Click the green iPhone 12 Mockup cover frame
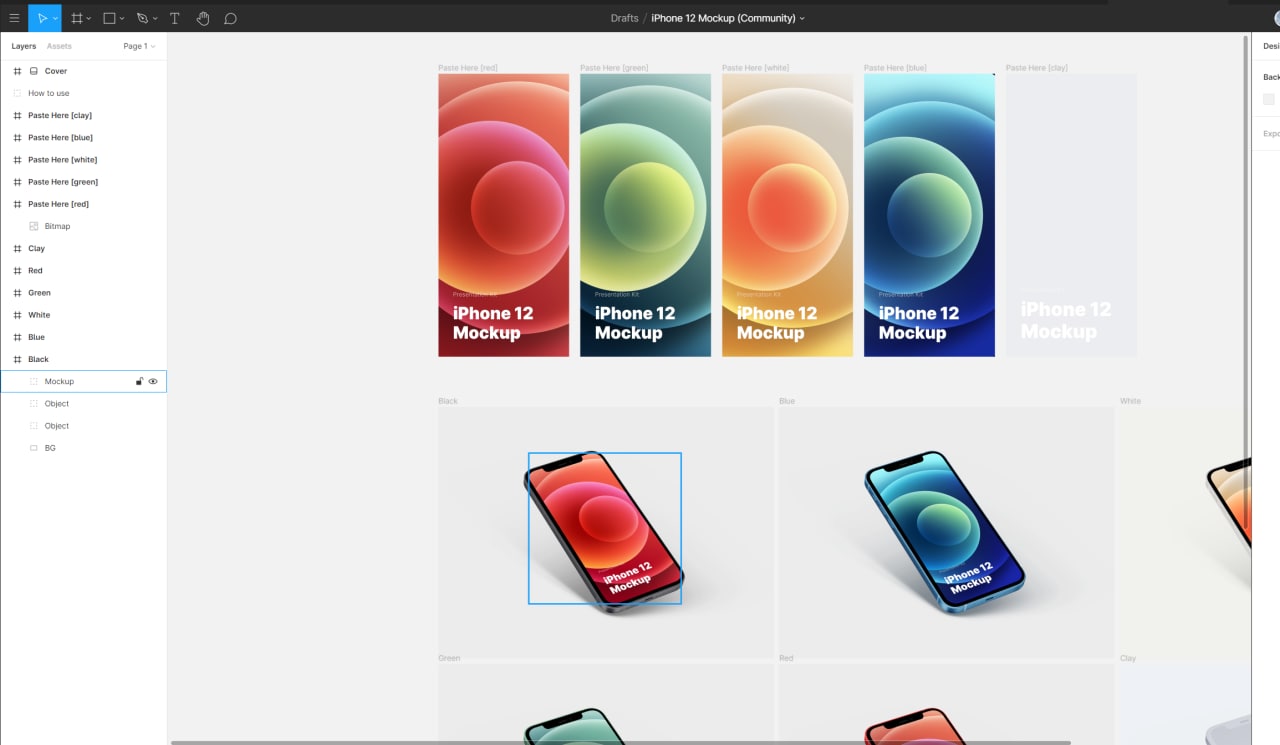 (645, 215)
